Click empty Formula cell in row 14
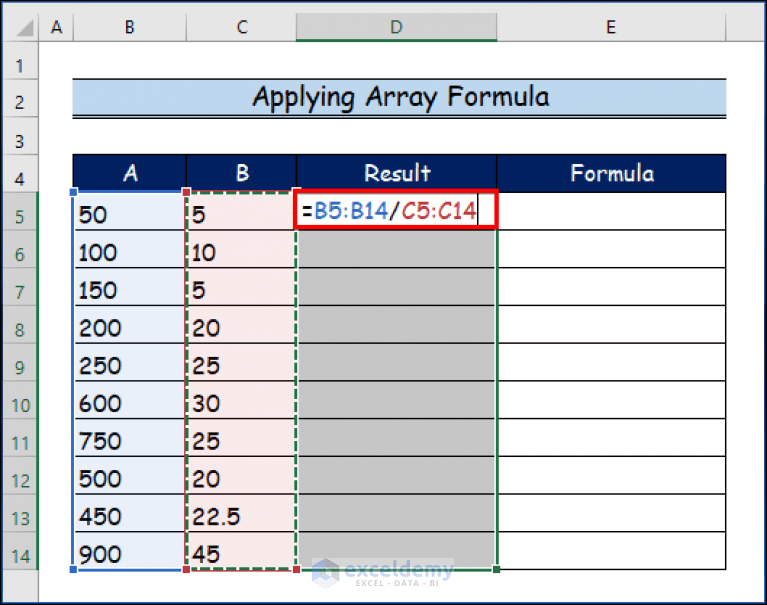 click(611, 551)
